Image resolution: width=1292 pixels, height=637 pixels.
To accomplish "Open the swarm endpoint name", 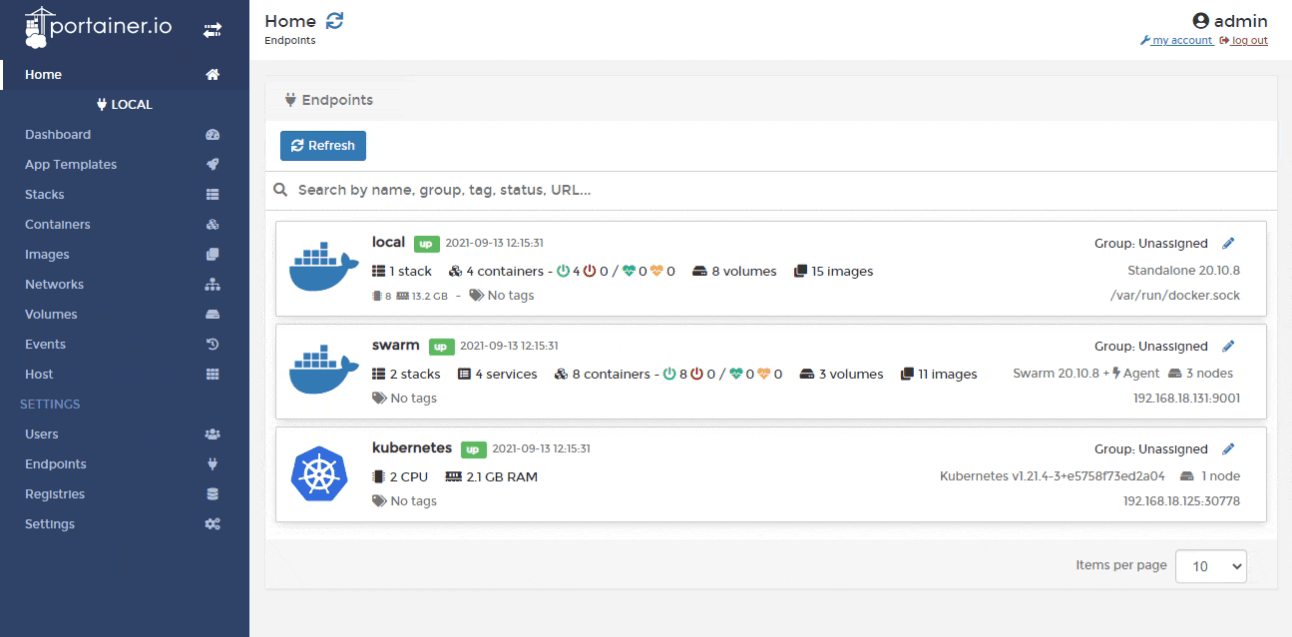I will coord(395,345).
